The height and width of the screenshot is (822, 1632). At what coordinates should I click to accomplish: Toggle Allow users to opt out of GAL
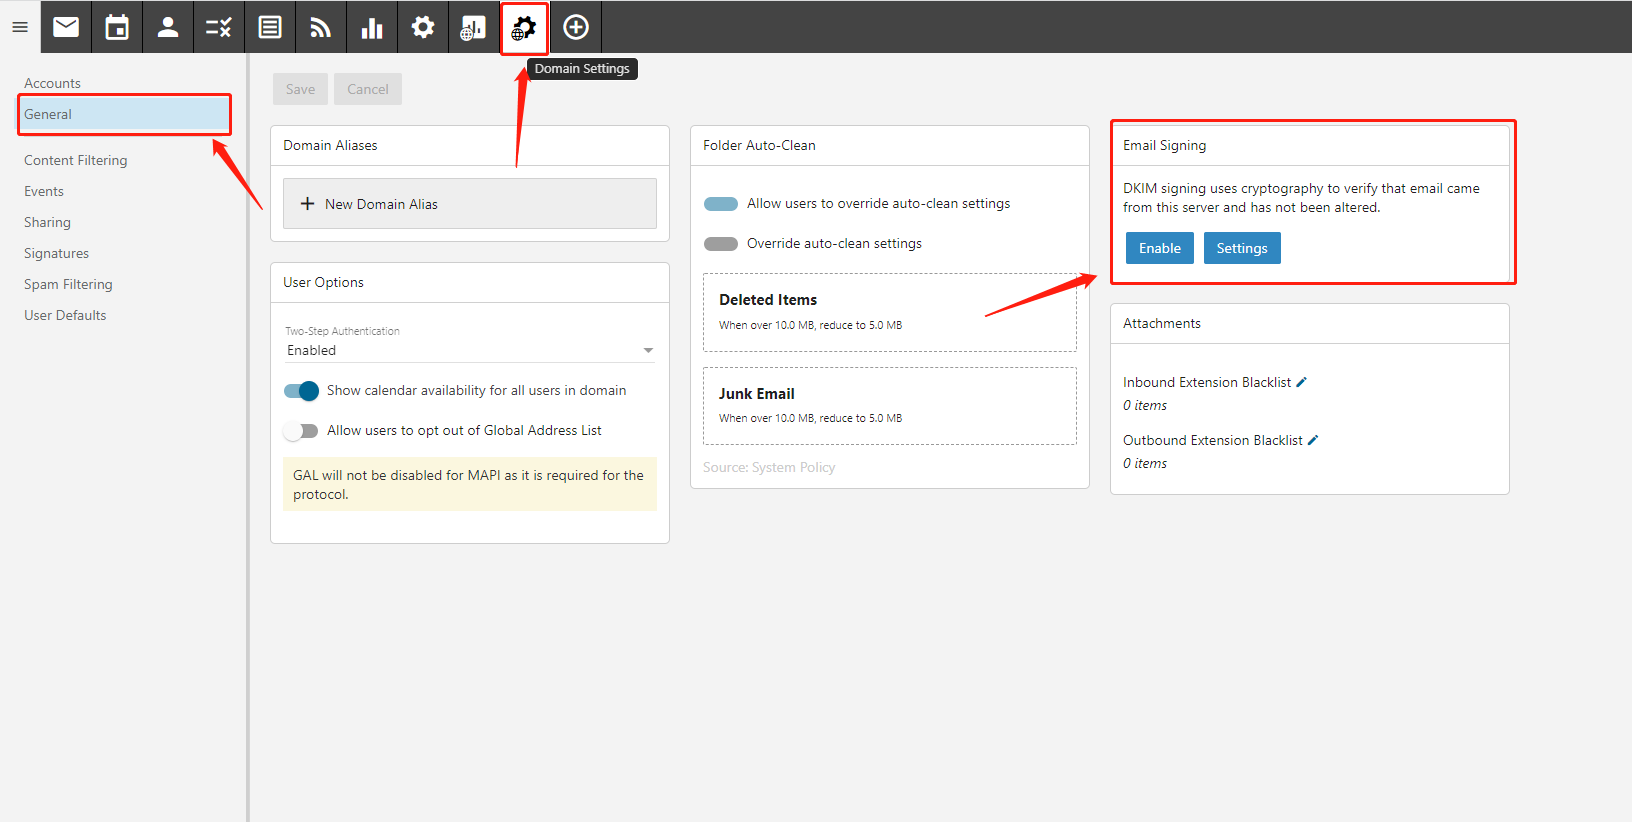pyautogui.click(x=301, y=431)
